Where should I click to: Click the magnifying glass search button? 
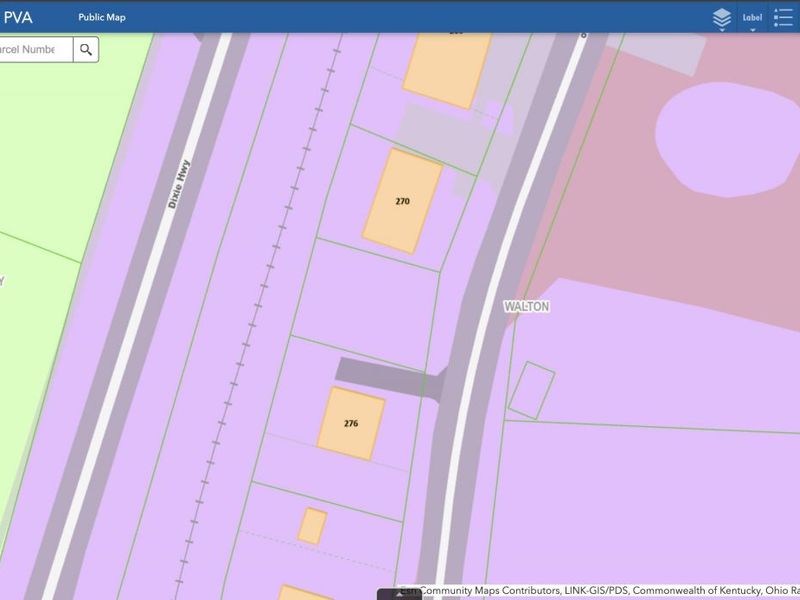[x=86, y=49]
